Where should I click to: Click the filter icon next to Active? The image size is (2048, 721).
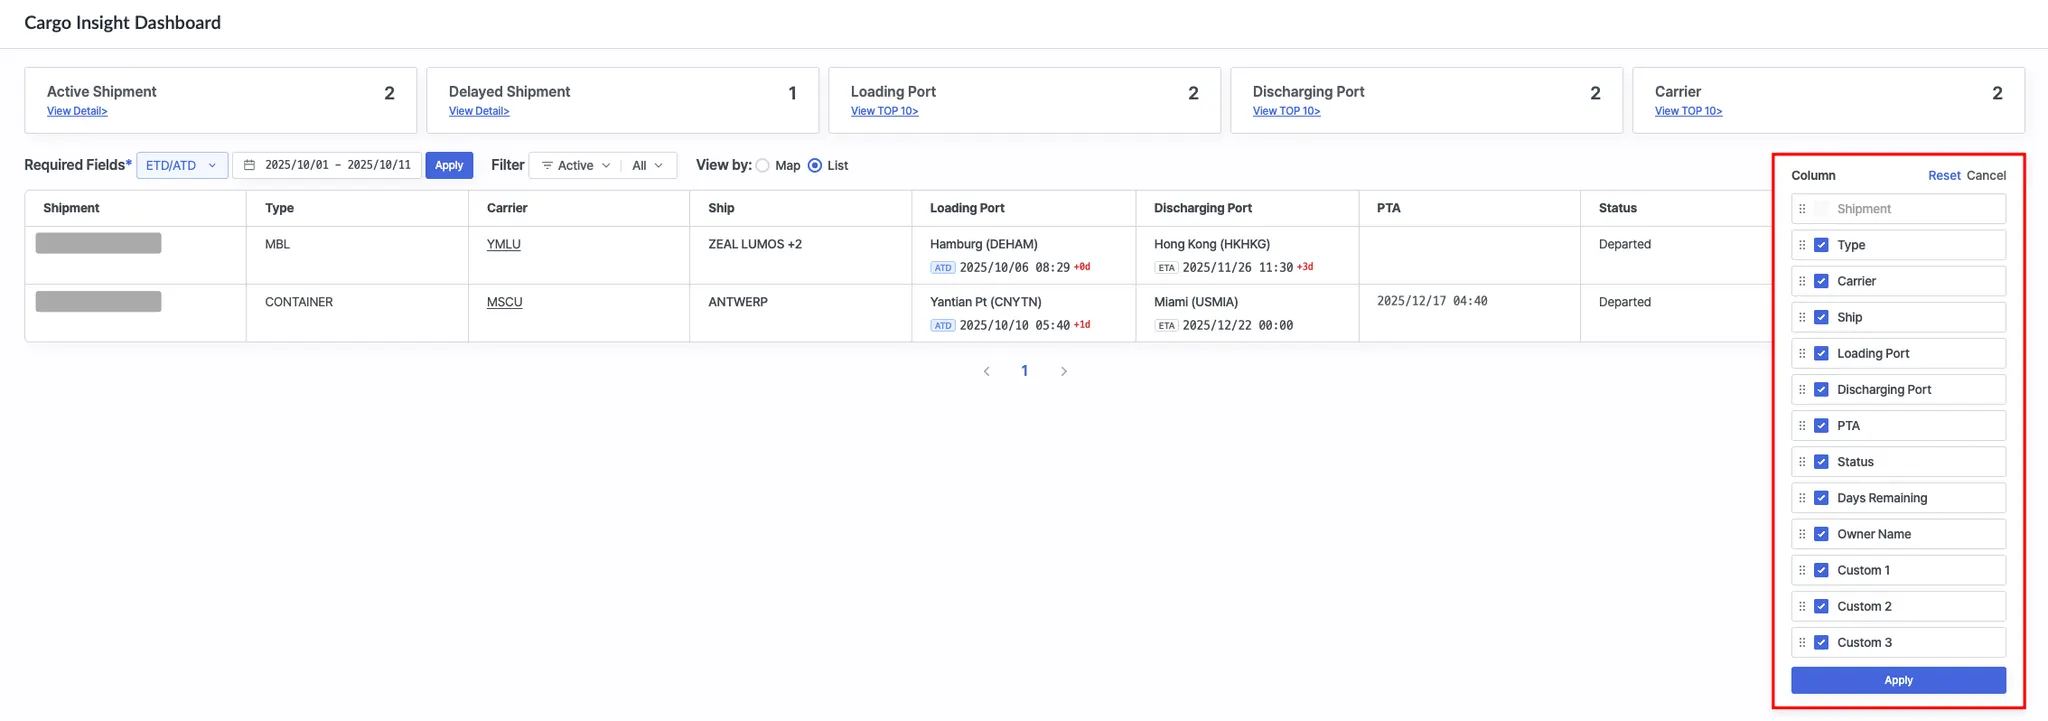click(547, 165)
